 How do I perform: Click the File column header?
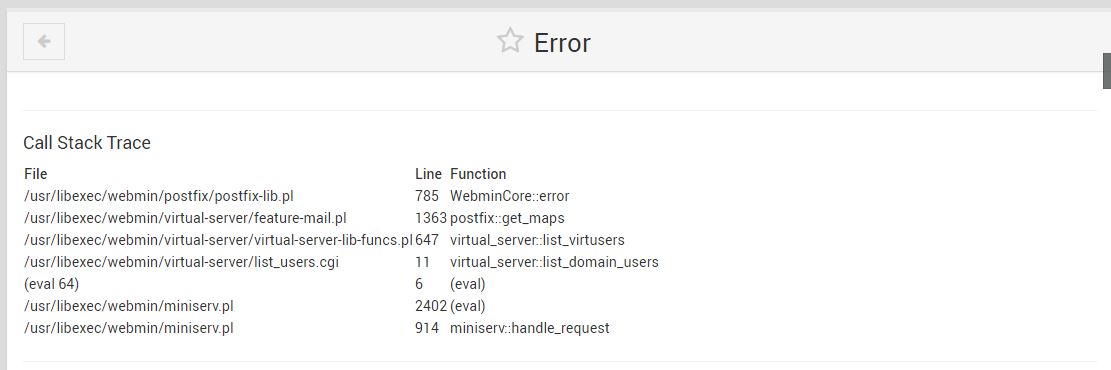(35, 174)
